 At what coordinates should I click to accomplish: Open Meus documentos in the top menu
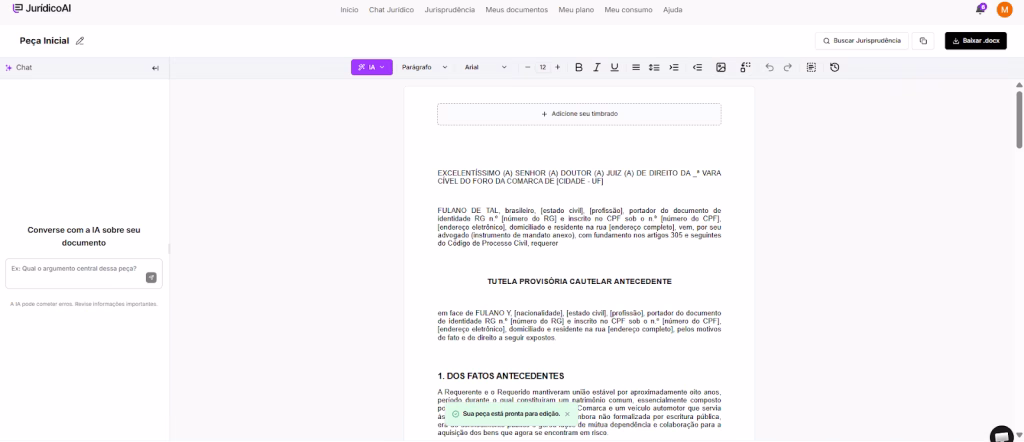pyautogui.click(x=517, y=10)
